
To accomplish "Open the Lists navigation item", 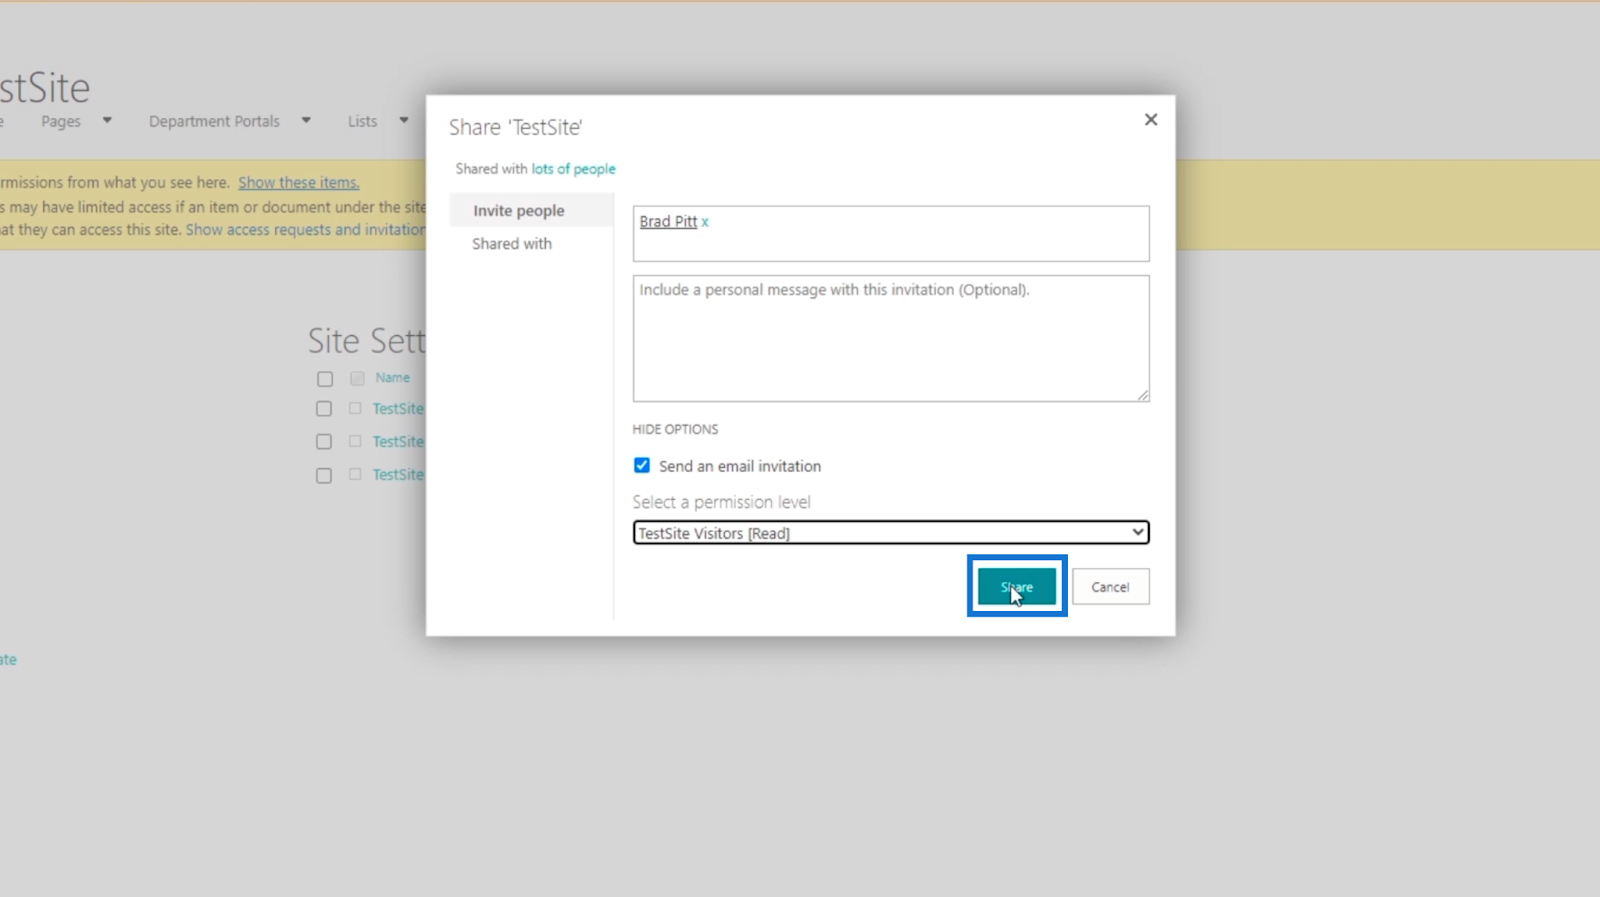I will [362, 121].
